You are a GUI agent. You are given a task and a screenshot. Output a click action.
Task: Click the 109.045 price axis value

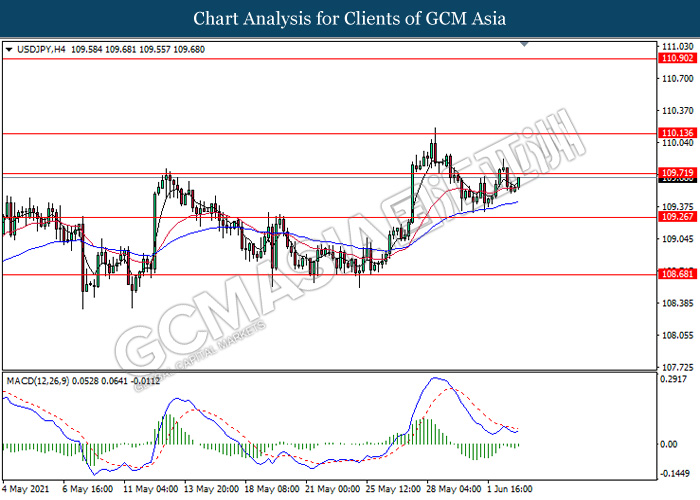tap(678, 239)
